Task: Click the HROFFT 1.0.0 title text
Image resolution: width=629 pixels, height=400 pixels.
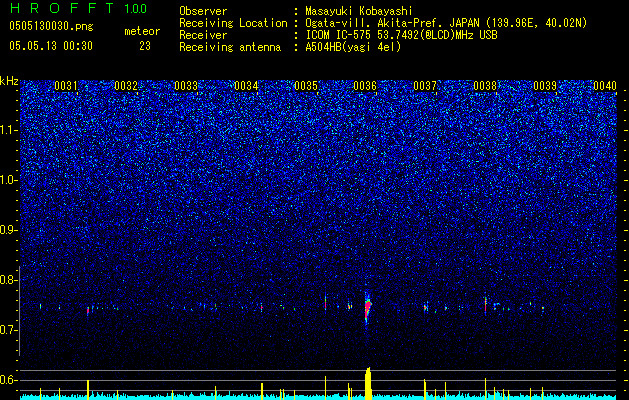Action: tap(78, 8)
